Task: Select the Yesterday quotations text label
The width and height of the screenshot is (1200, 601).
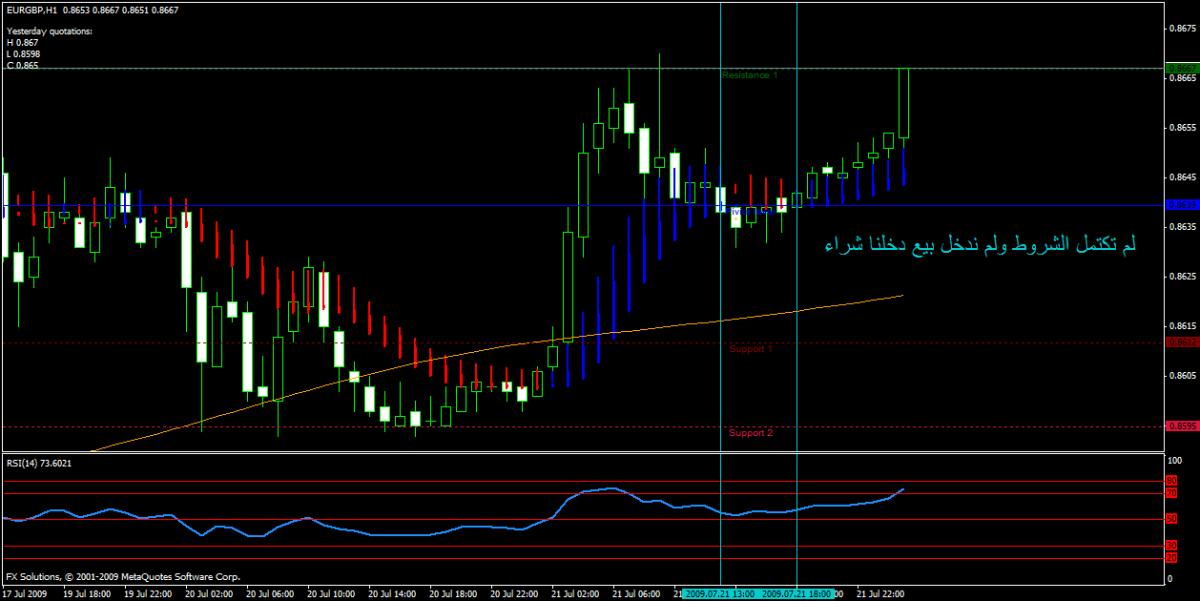Action: coord(49,31)
